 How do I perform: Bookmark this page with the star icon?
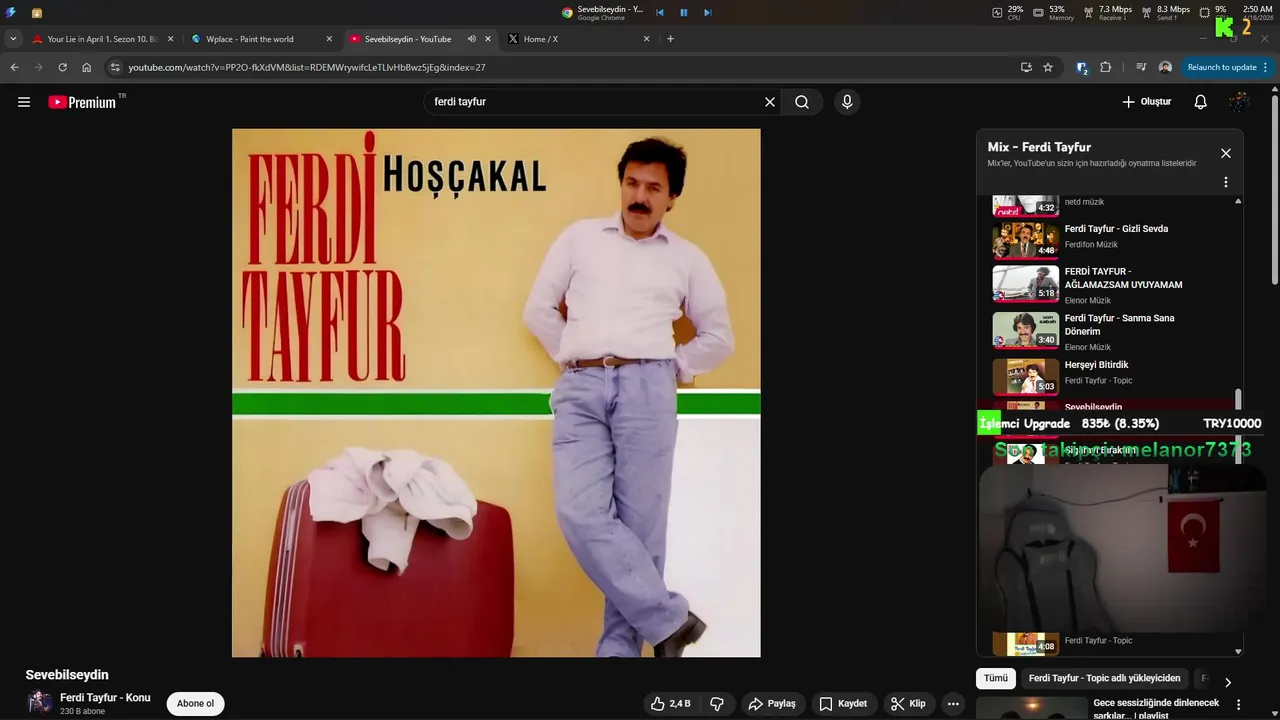point(1048,67)
